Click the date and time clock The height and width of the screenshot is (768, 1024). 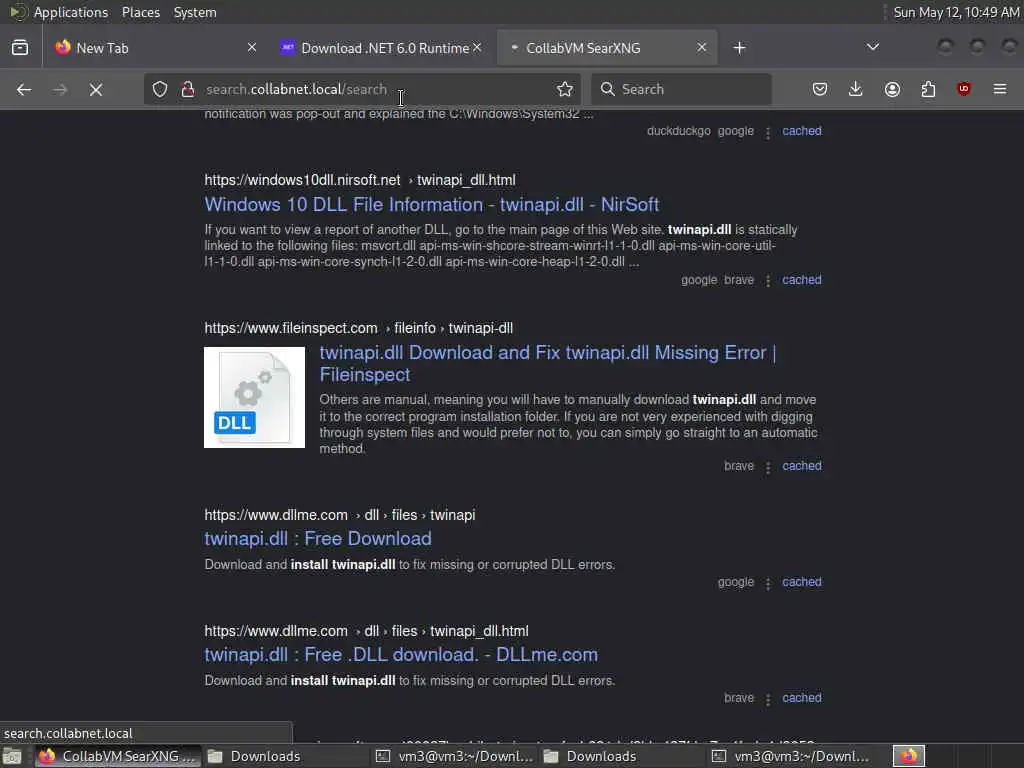(956, 12)
